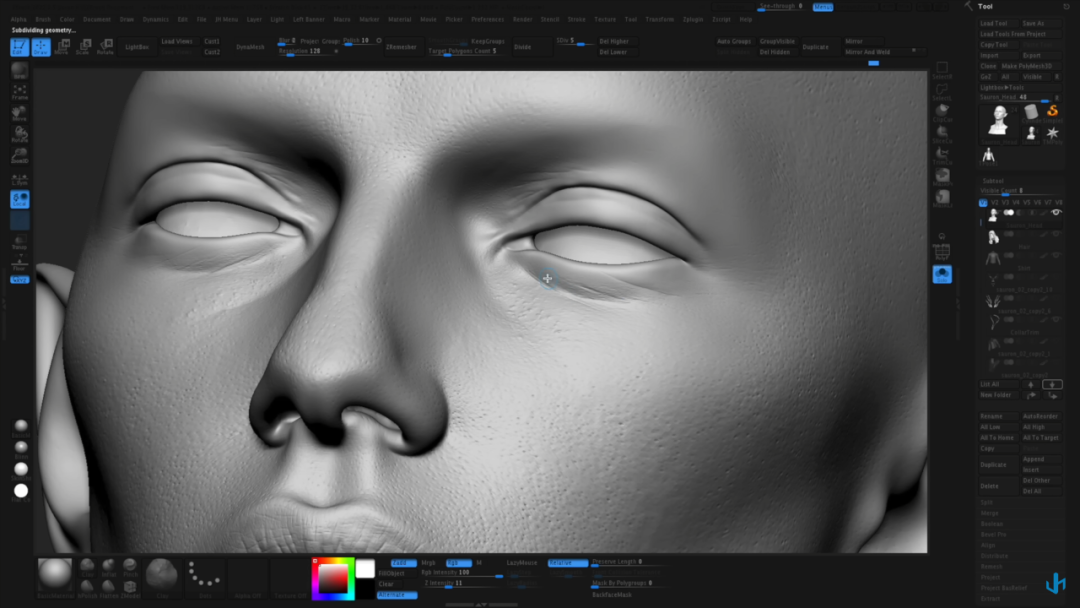Toggle the Alternate color button
Viewport: 1080px width, 608px height.
(397, 594)
